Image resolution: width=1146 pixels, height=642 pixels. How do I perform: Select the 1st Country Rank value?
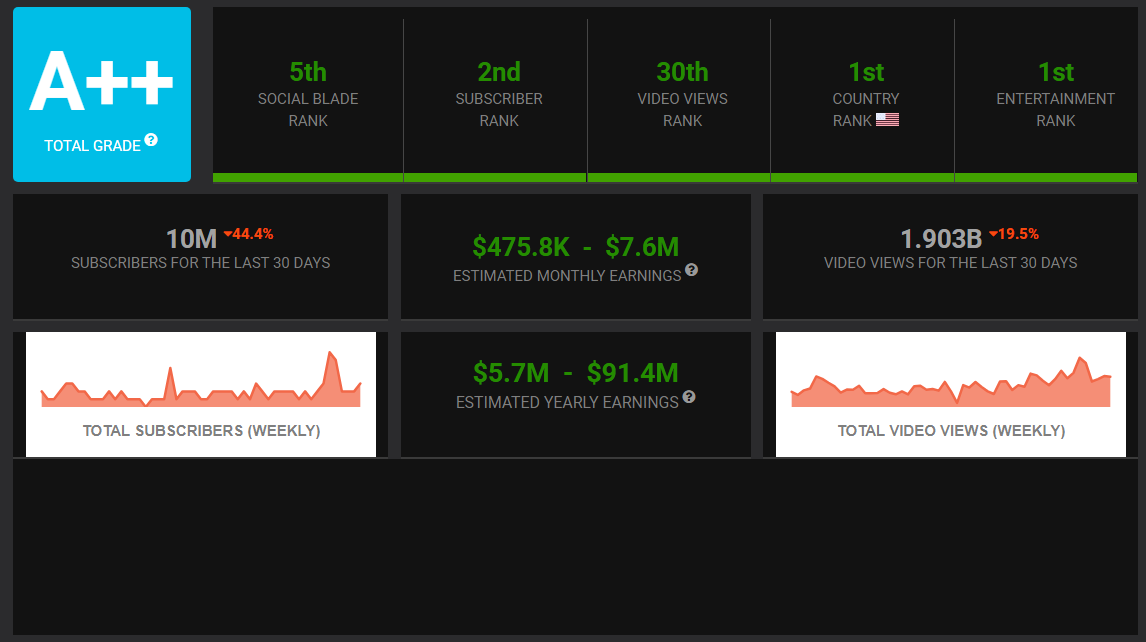[866, 72]
